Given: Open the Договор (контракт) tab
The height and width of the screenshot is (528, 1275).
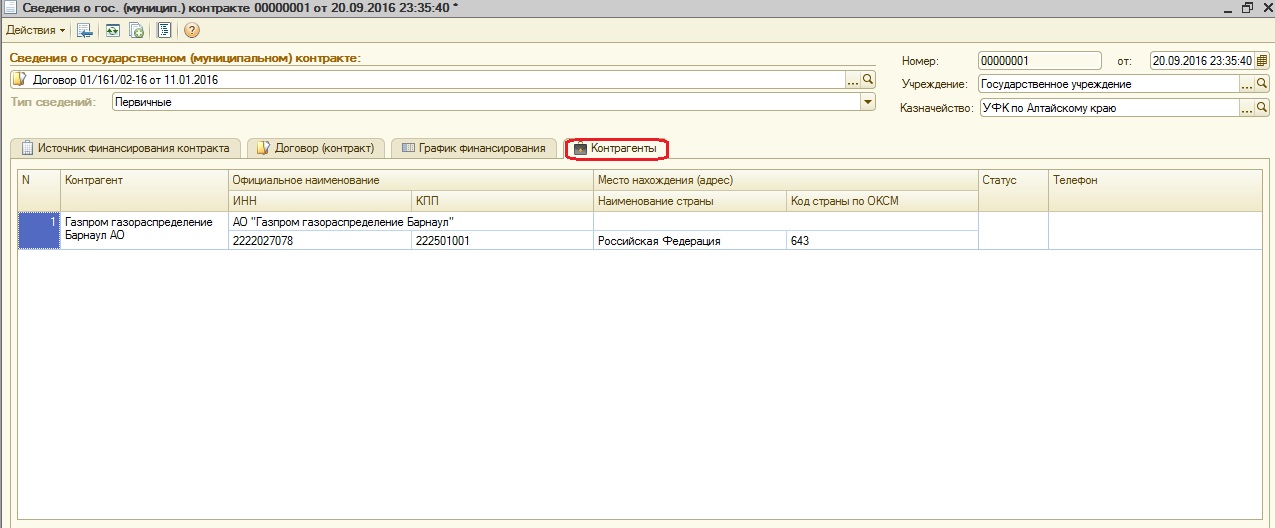Looking at the screenshot, I should coord(316,148).
